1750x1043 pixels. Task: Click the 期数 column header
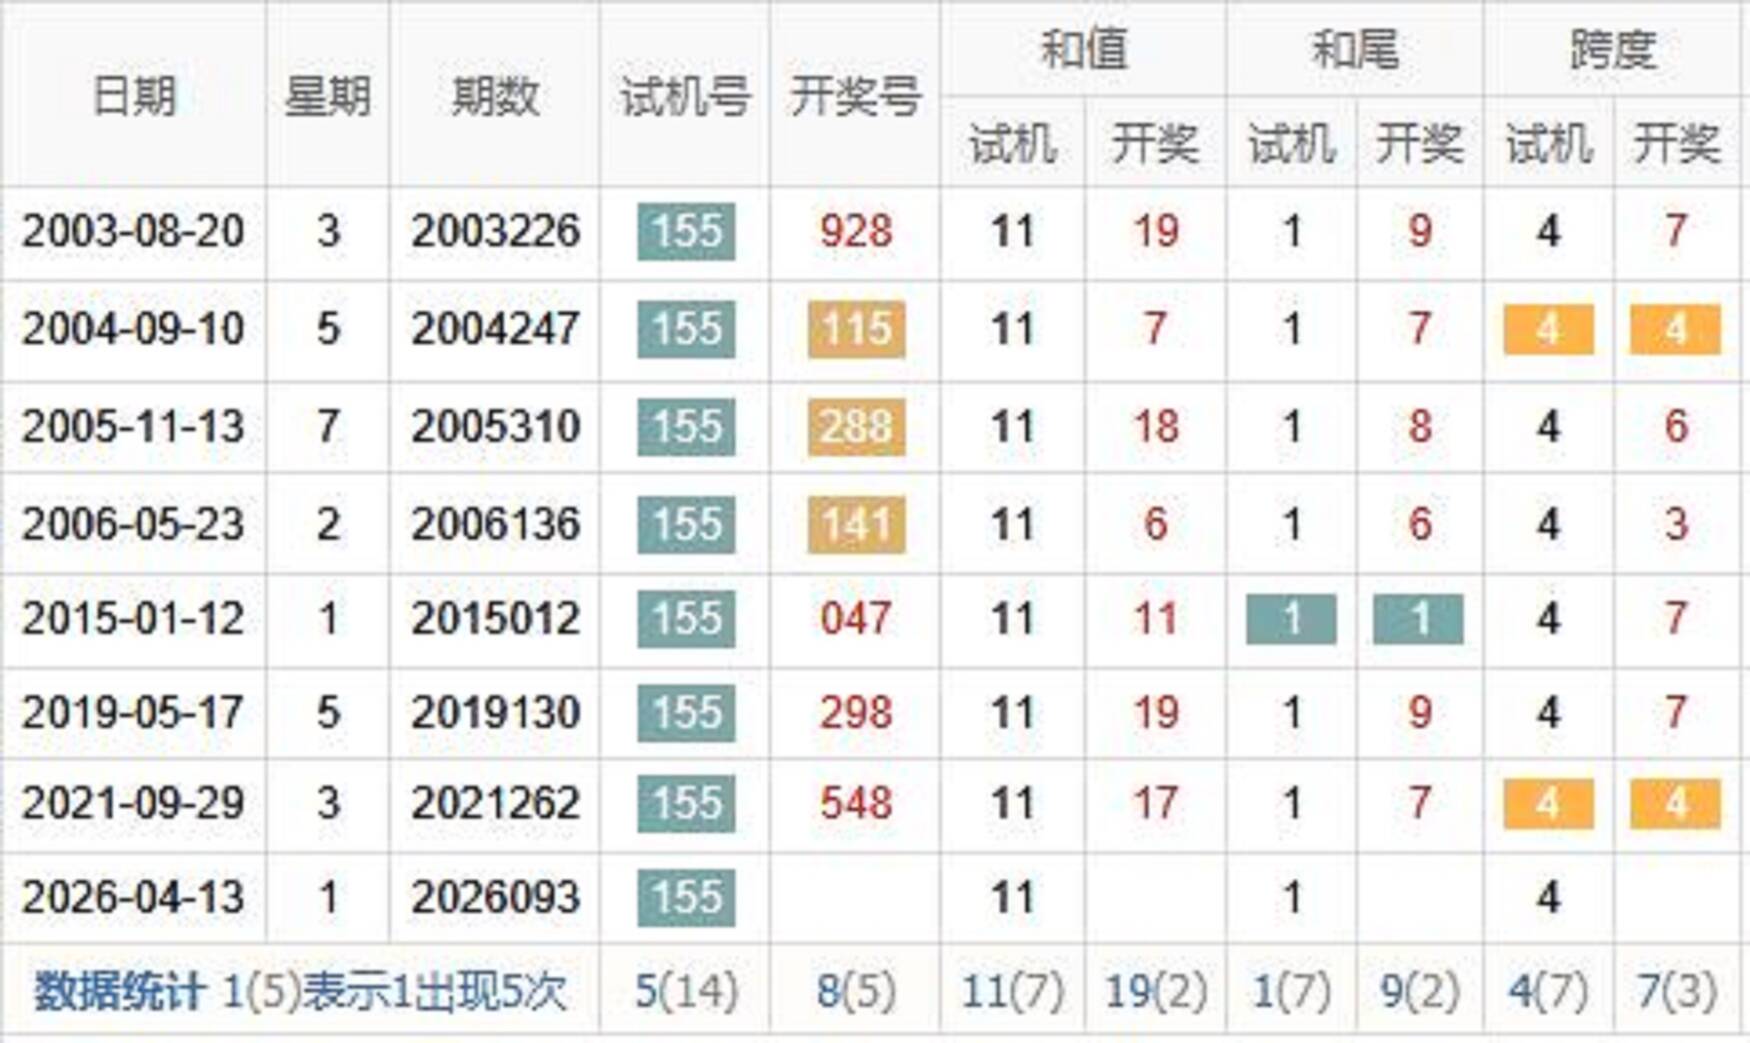click(x=494, y=96)
